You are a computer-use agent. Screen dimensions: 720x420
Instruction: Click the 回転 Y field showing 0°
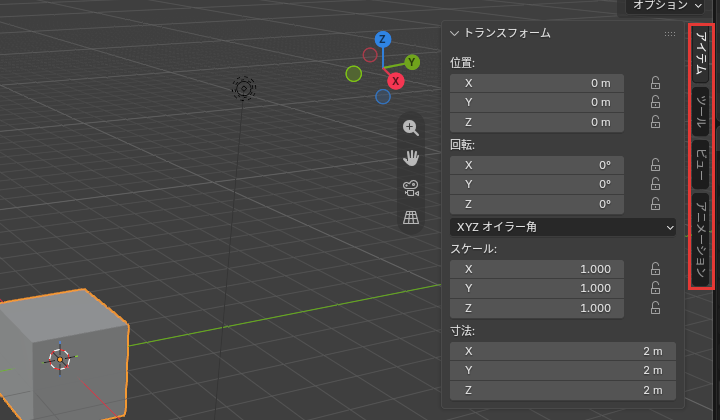(537, 184)
